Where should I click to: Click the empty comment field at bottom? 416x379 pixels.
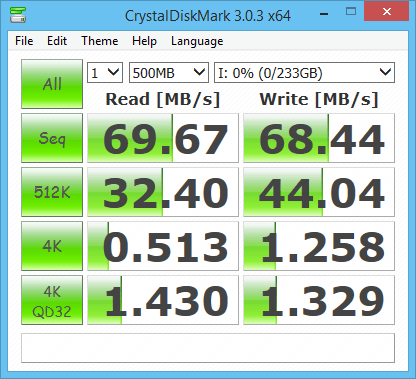tap(208, 348)
